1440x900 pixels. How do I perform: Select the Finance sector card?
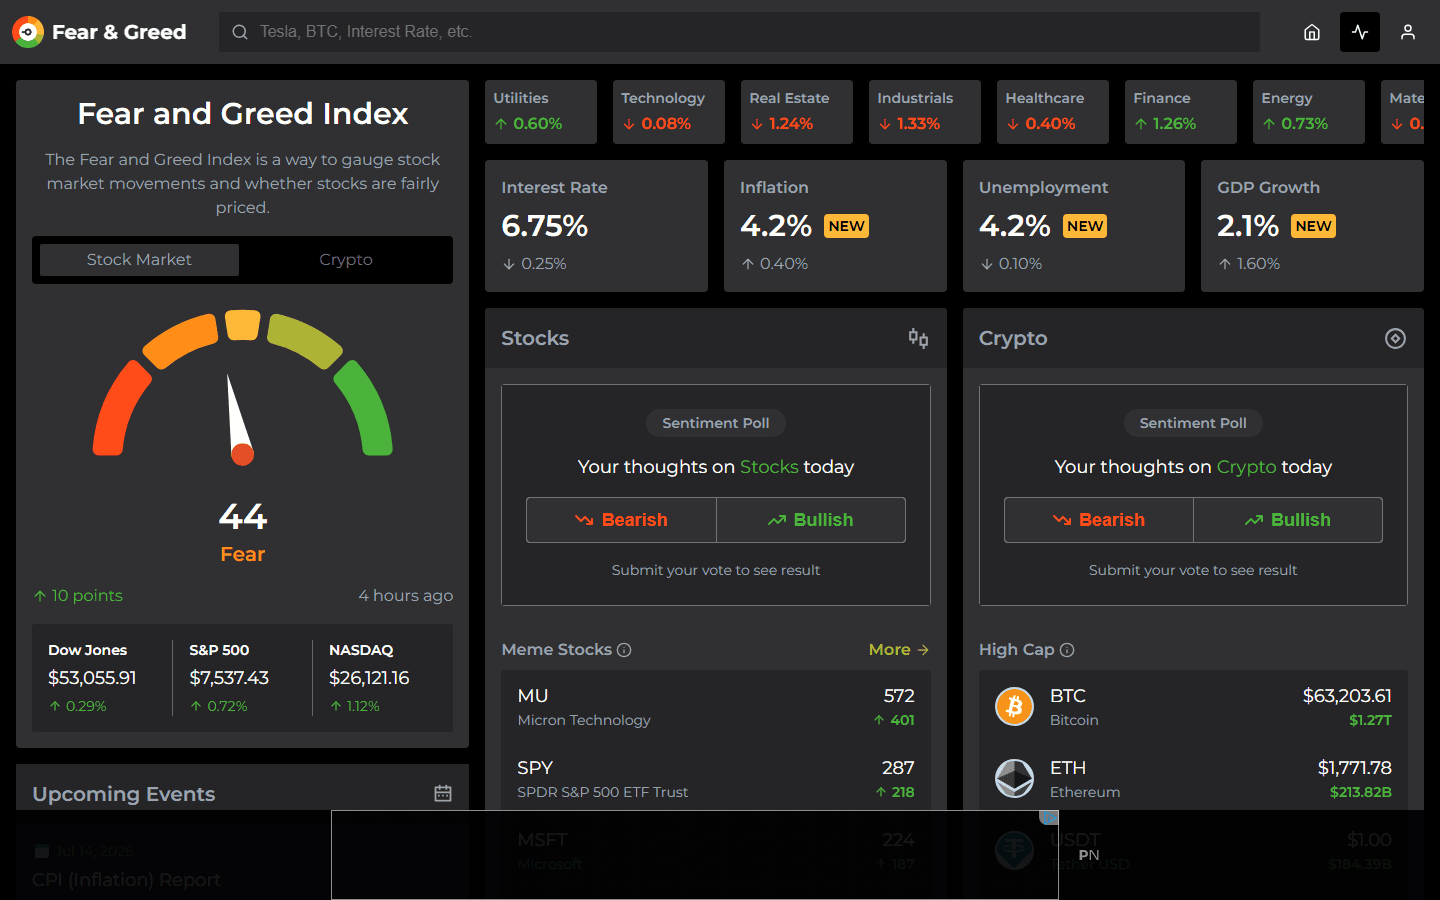pyautogui.click(x=1181, y=112)
